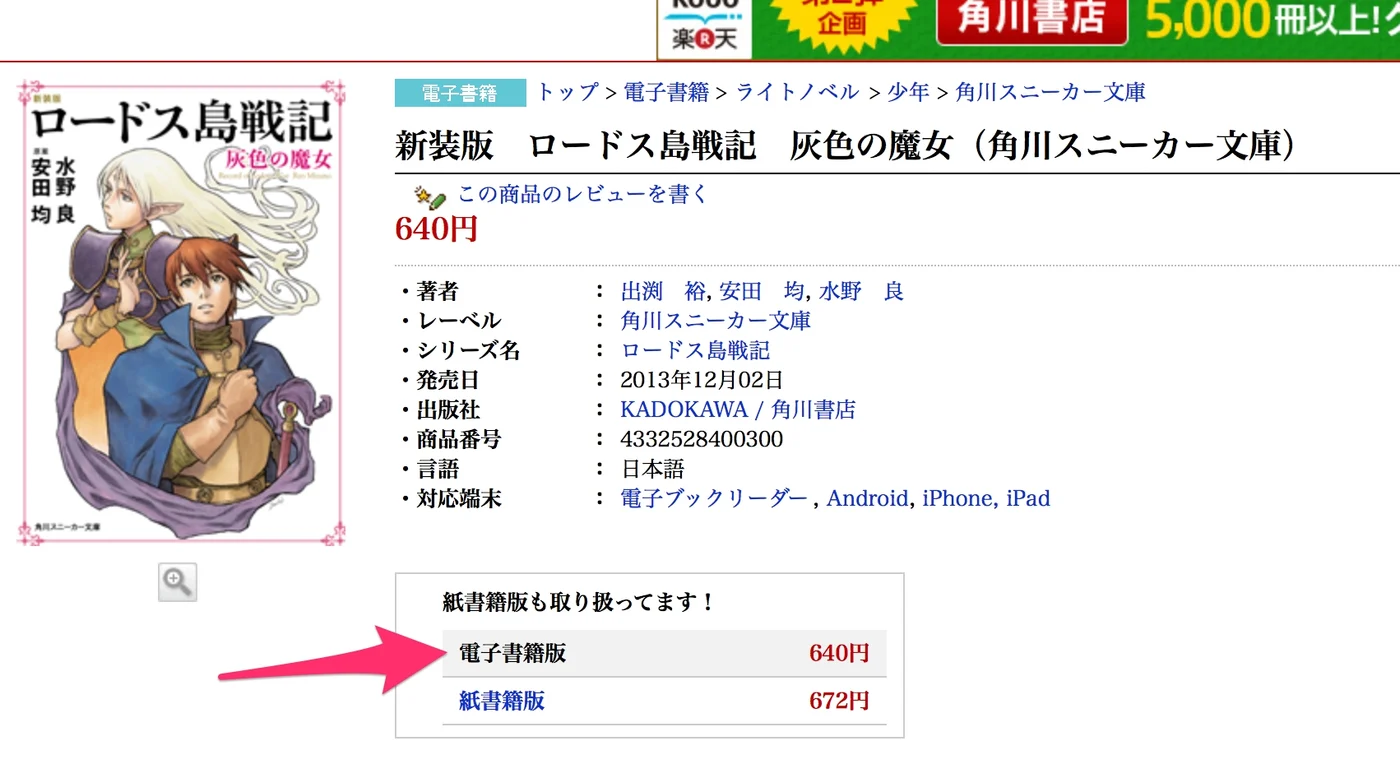Click the 672円 paper edition price

[x=839, y=700]
